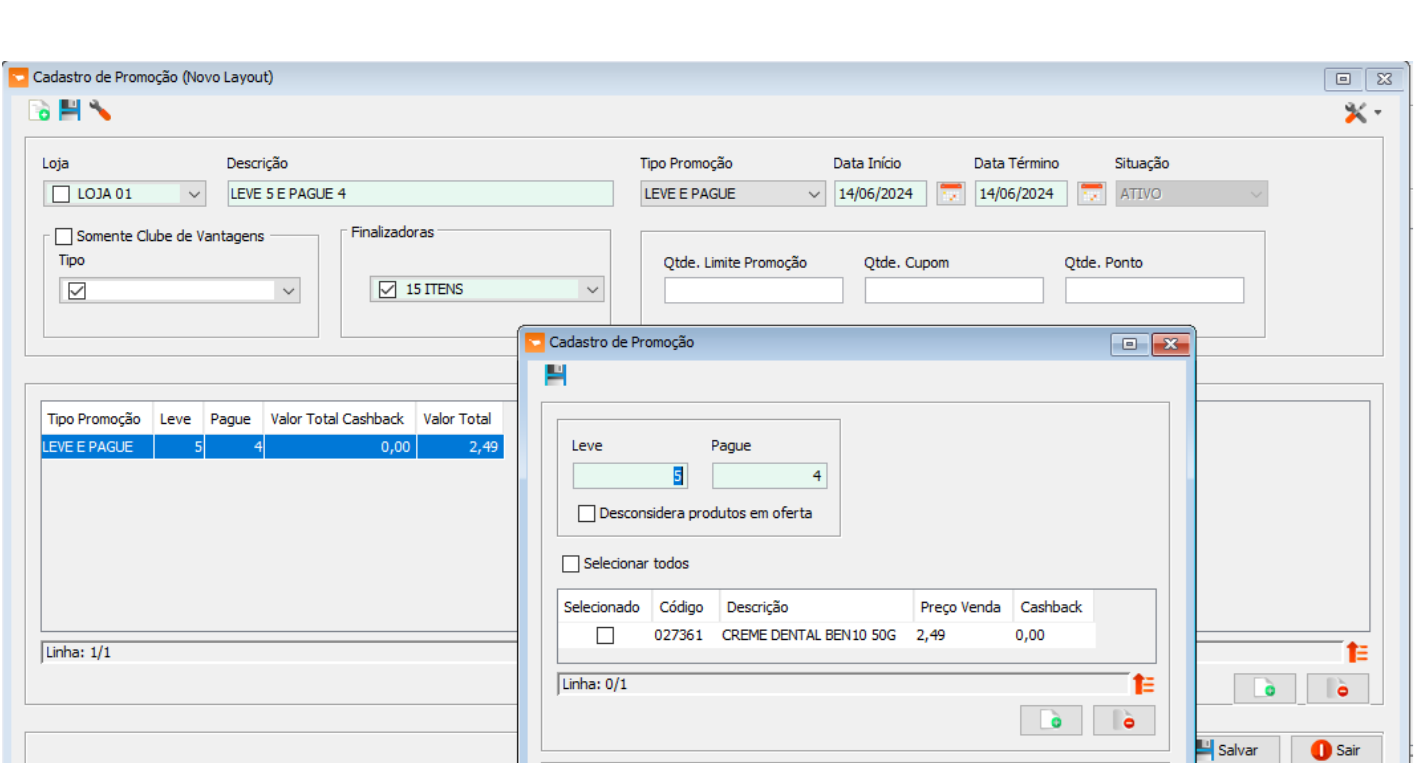Click the new document icon in main toolbar
1415x763 pixels.
39,111
